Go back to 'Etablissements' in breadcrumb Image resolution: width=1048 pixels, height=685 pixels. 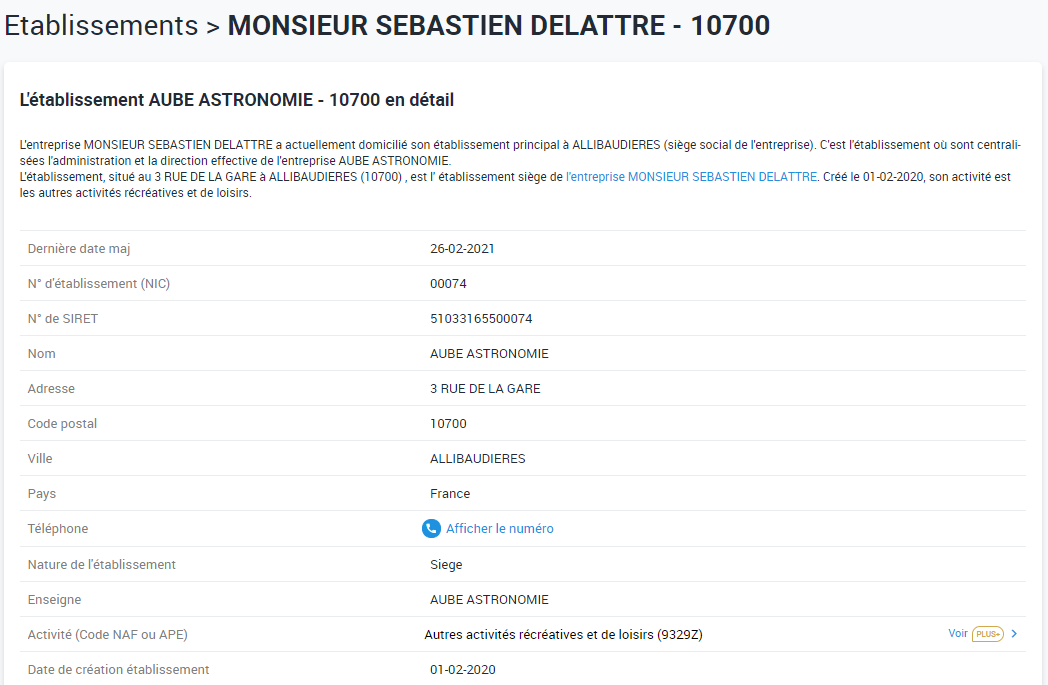coord(101,26)
